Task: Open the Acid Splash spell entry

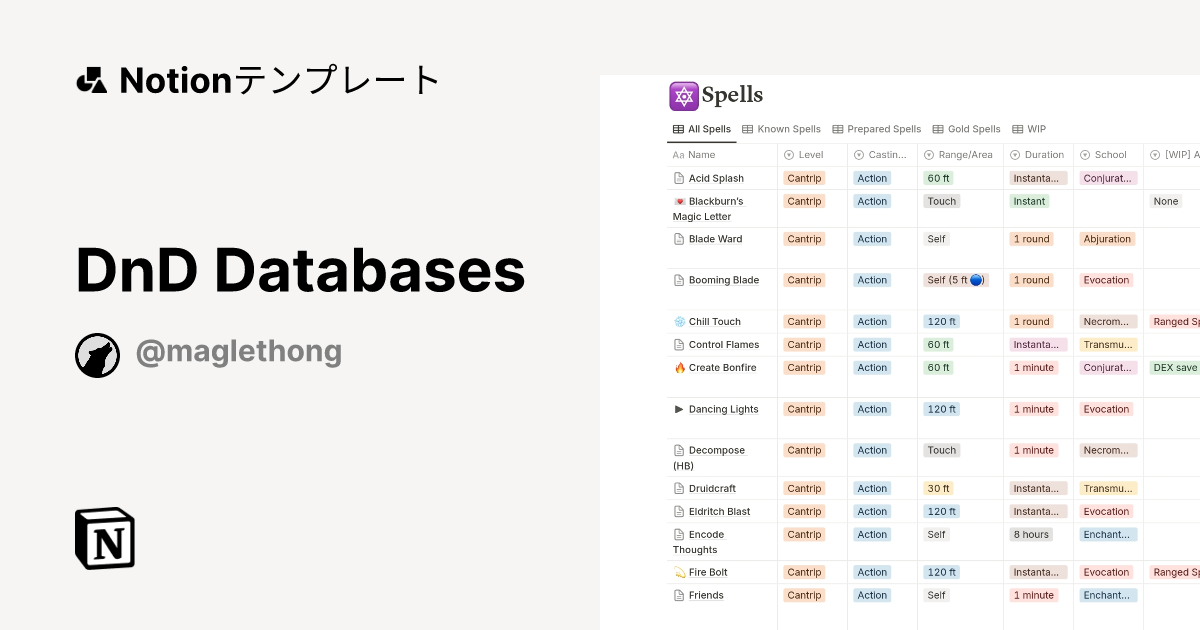Action: pyautogui.click(x=714, y=178)
